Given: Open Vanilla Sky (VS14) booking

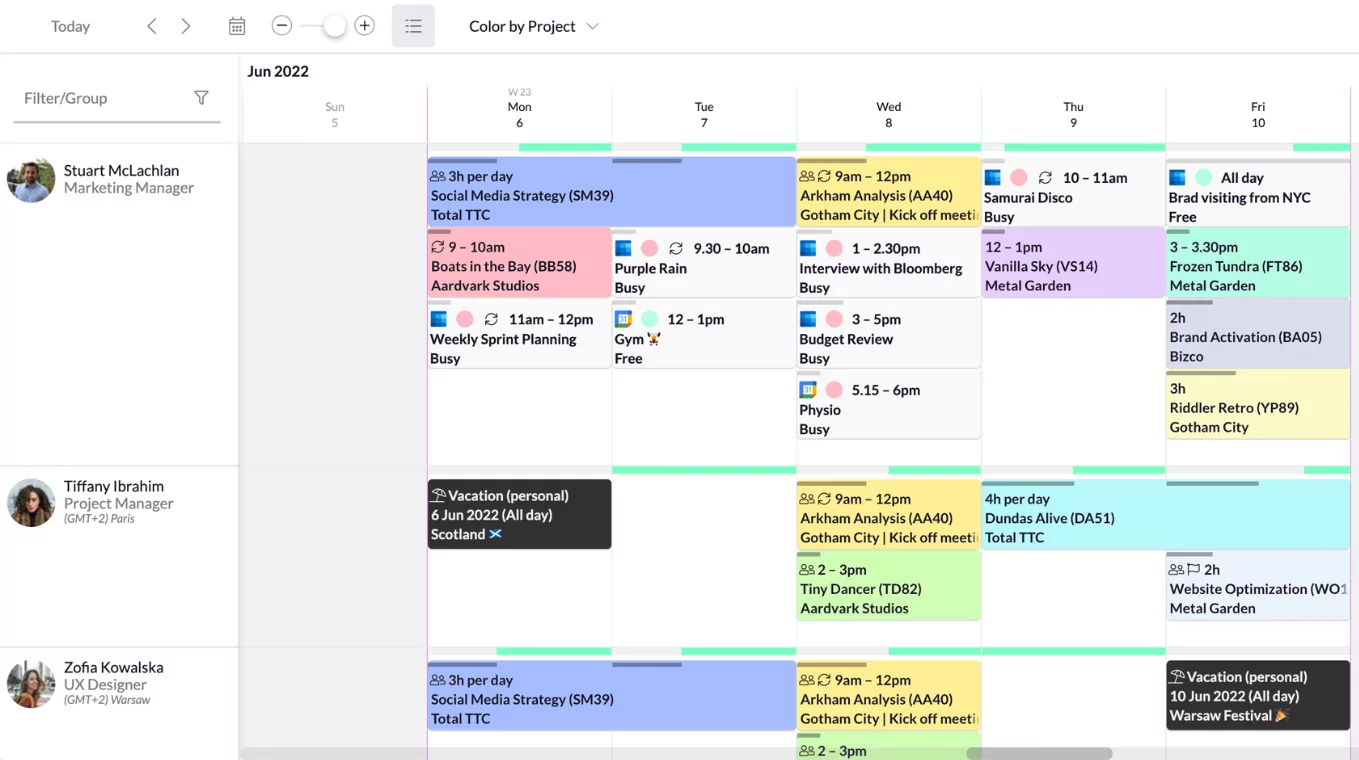Looking at the screenshot, I should tap(1073, 263).
